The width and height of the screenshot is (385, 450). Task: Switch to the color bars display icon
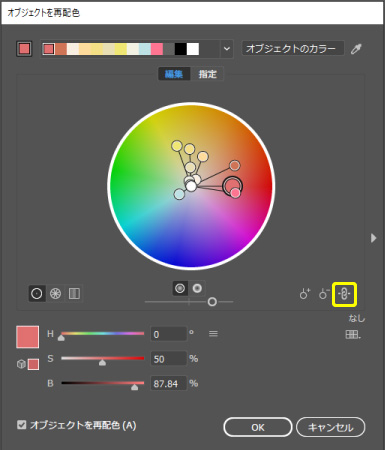click(74, 294)
